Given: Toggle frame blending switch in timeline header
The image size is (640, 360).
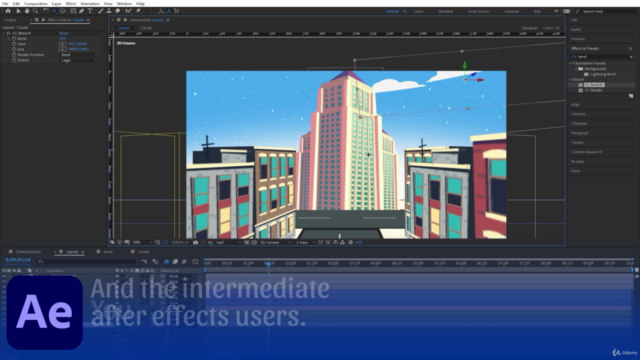Looking at the screenshot, I should click(175, 262).
